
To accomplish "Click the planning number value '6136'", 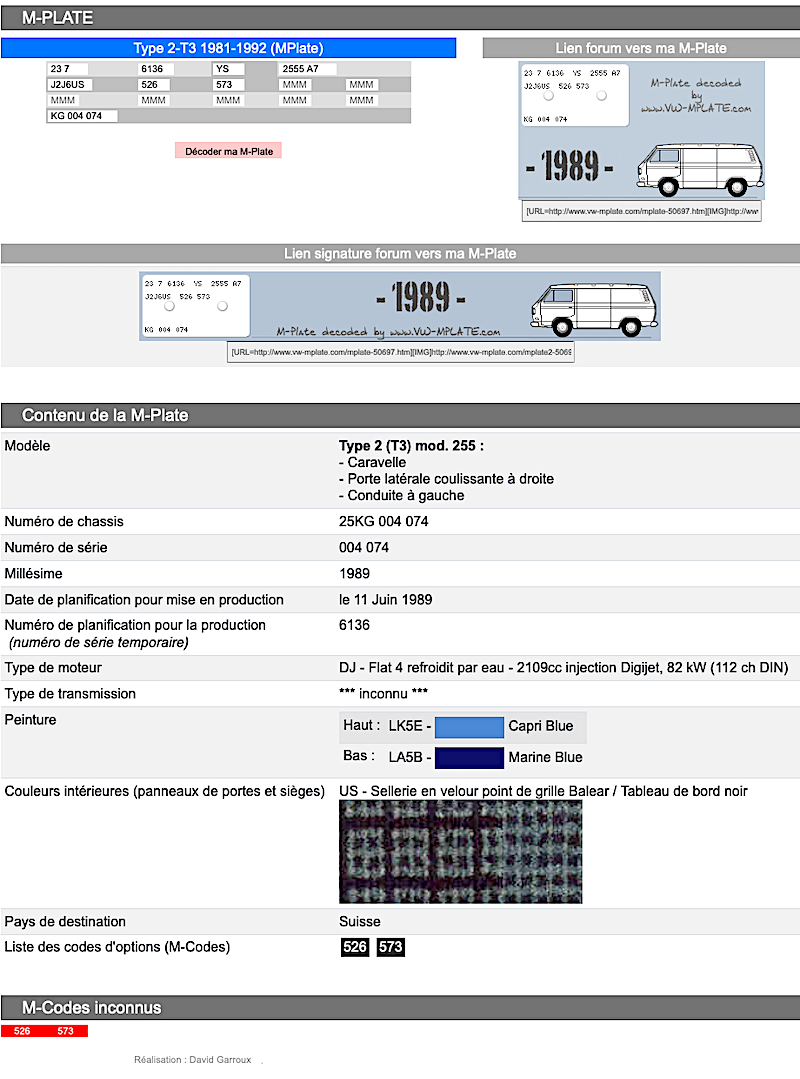I will (354, 625).
